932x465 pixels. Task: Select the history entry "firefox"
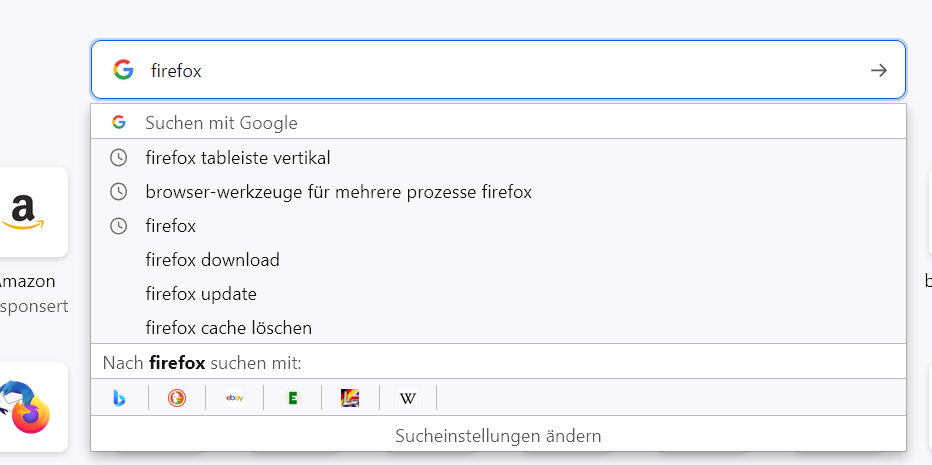(x=171, y=226)
